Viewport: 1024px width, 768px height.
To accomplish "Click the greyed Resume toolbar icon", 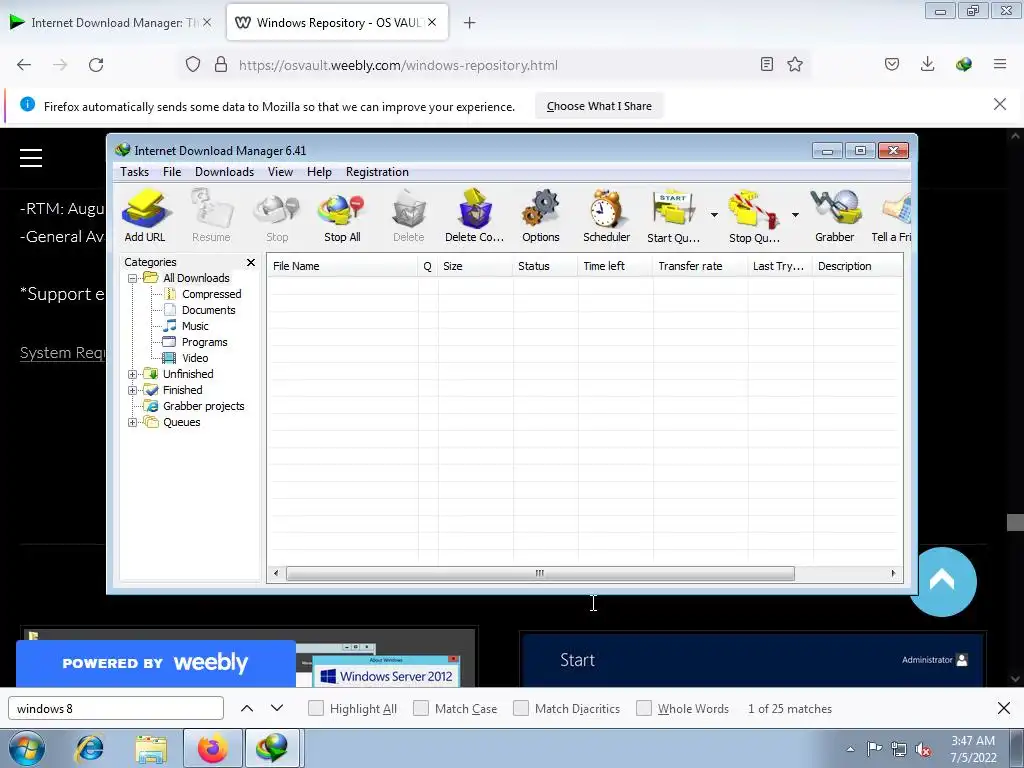I will [x=211, y=216].
